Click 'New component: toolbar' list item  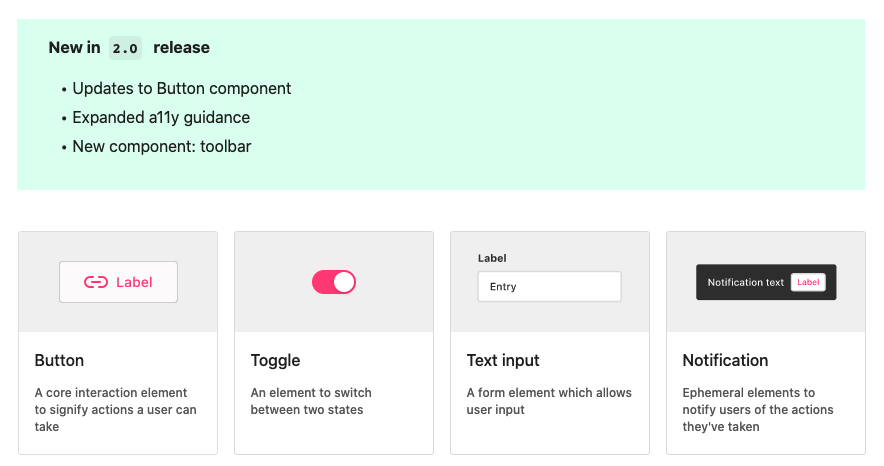(x=162, y=147)
